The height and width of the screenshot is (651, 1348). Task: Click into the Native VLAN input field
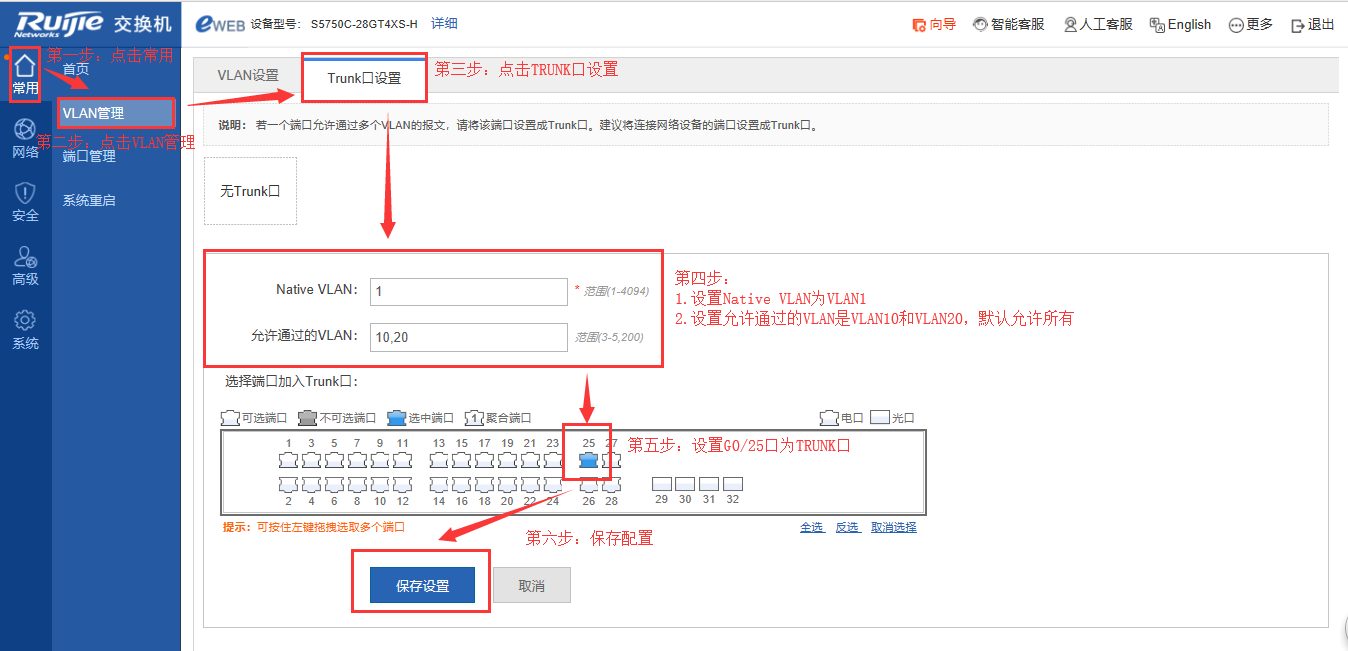click(x=468, y=291)
